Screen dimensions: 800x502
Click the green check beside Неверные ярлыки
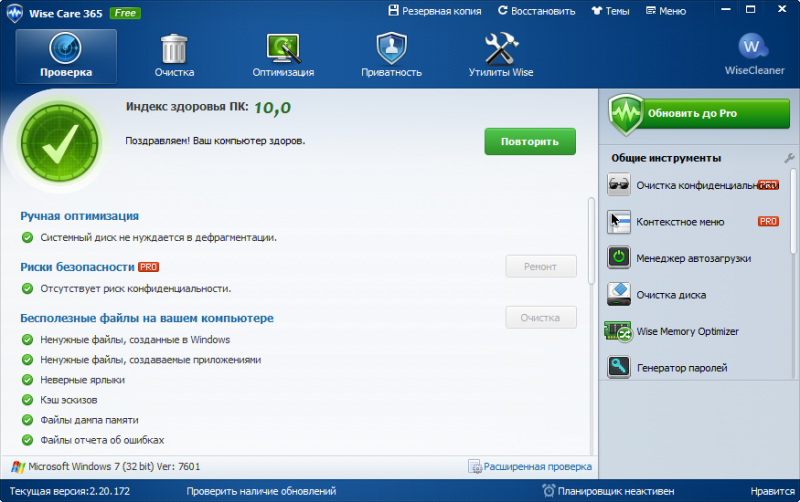(28, 380)
